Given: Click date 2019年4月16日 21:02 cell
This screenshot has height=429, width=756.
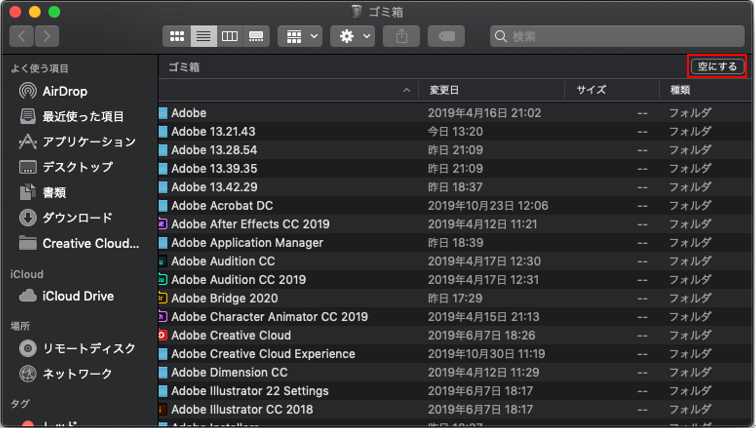Looking at the screenshot, I should (485, 113).
